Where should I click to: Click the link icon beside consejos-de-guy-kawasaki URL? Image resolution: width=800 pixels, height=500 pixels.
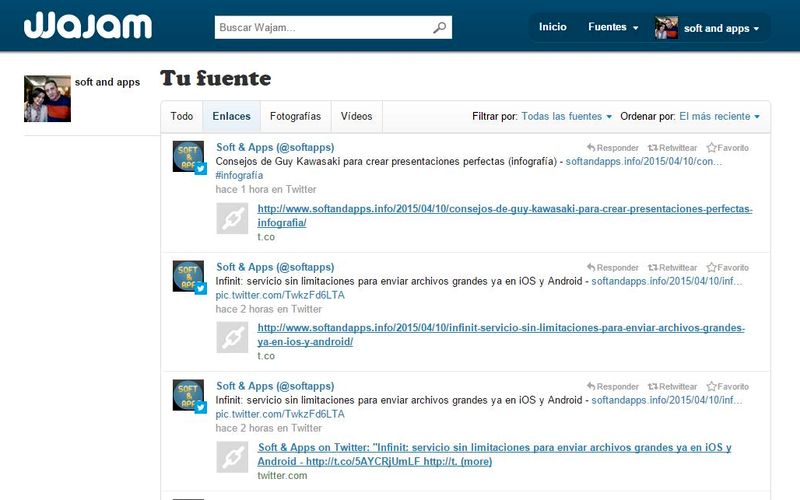[232, 218]
